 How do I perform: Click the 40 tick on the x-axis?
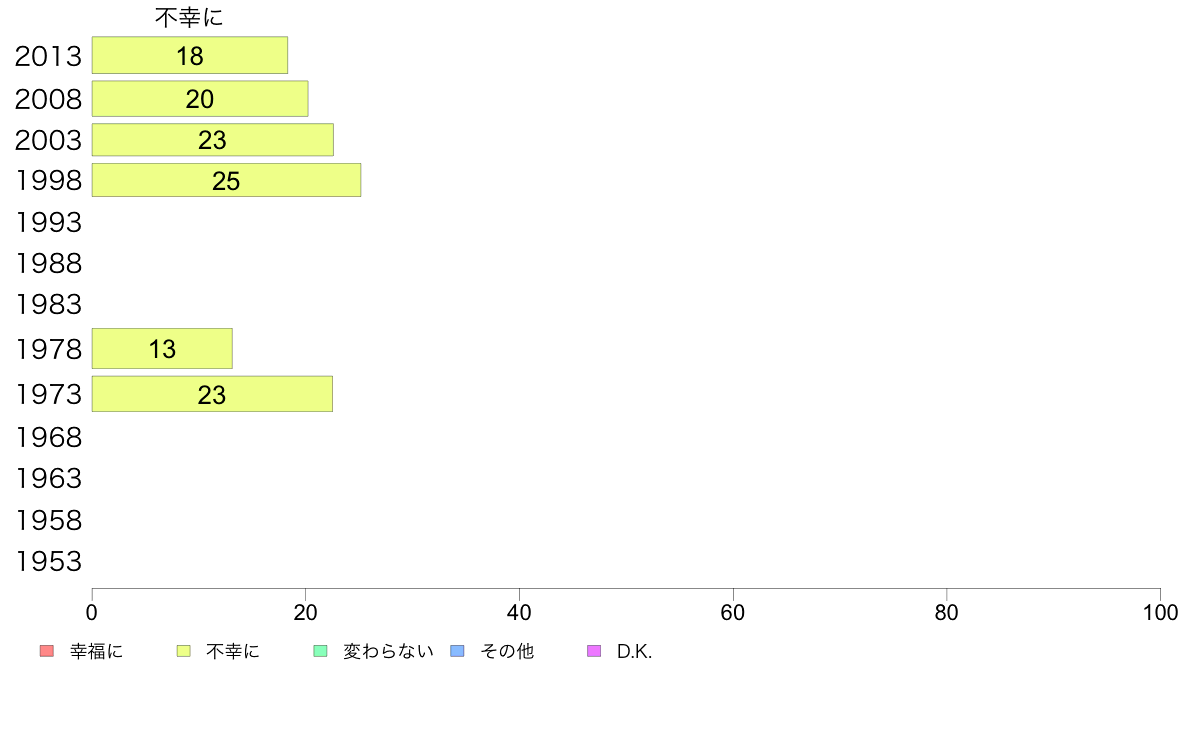coord(519,612)
